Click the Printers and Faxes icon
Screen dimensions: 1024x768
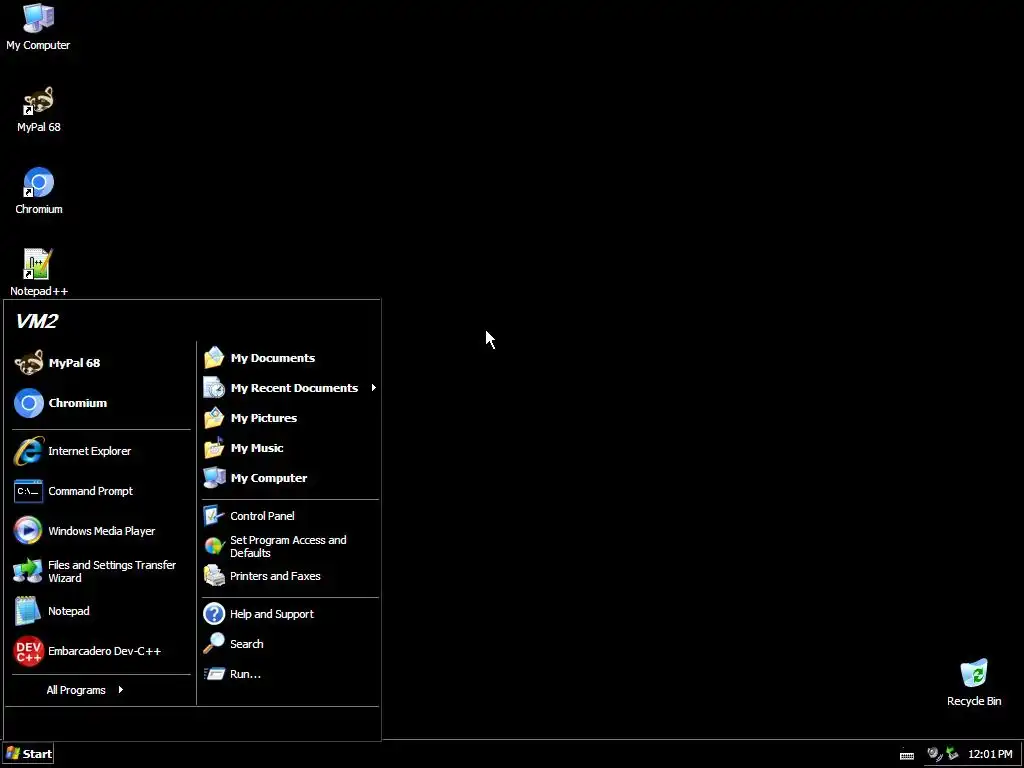(x=214, y=576)
